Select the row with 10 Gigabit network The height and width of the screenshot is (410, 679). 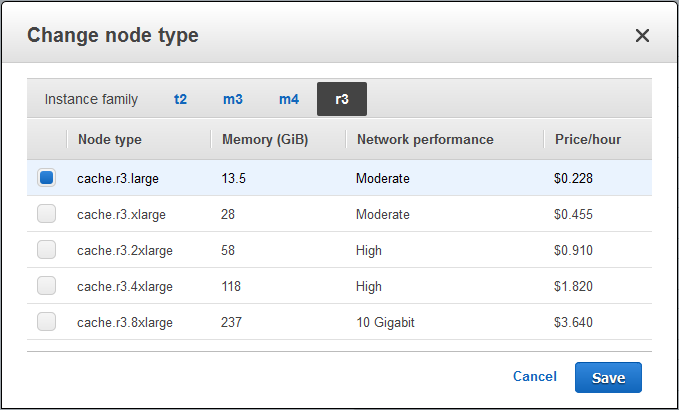[385, 322]
